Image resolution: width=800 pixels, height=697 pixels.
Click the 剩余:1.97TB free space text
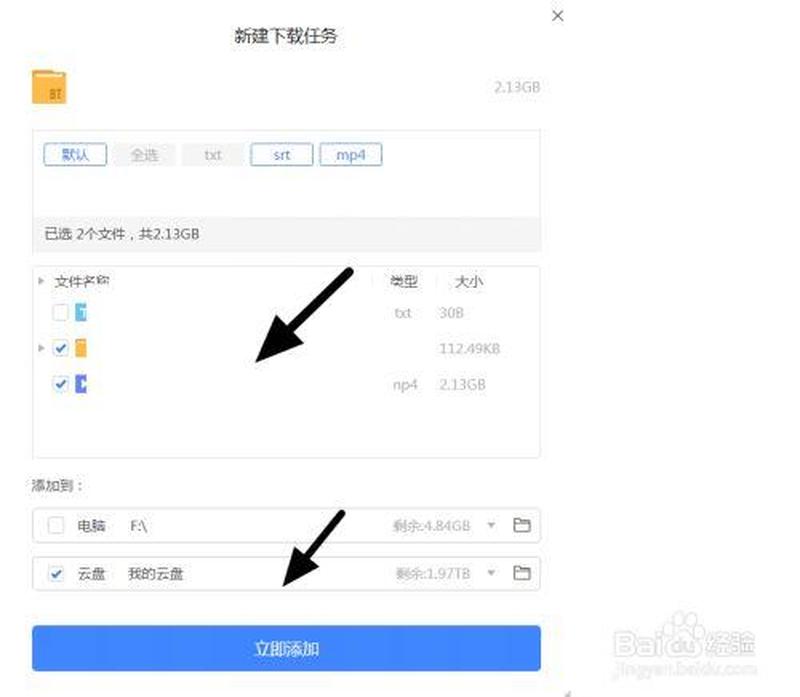[x=433, y=574]
